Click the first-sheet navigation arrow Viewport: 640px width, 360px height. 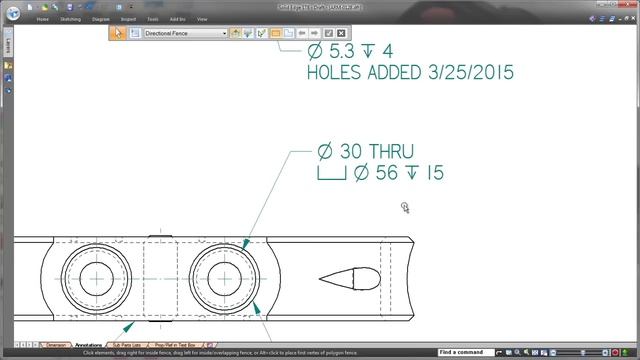pos(17,345)
